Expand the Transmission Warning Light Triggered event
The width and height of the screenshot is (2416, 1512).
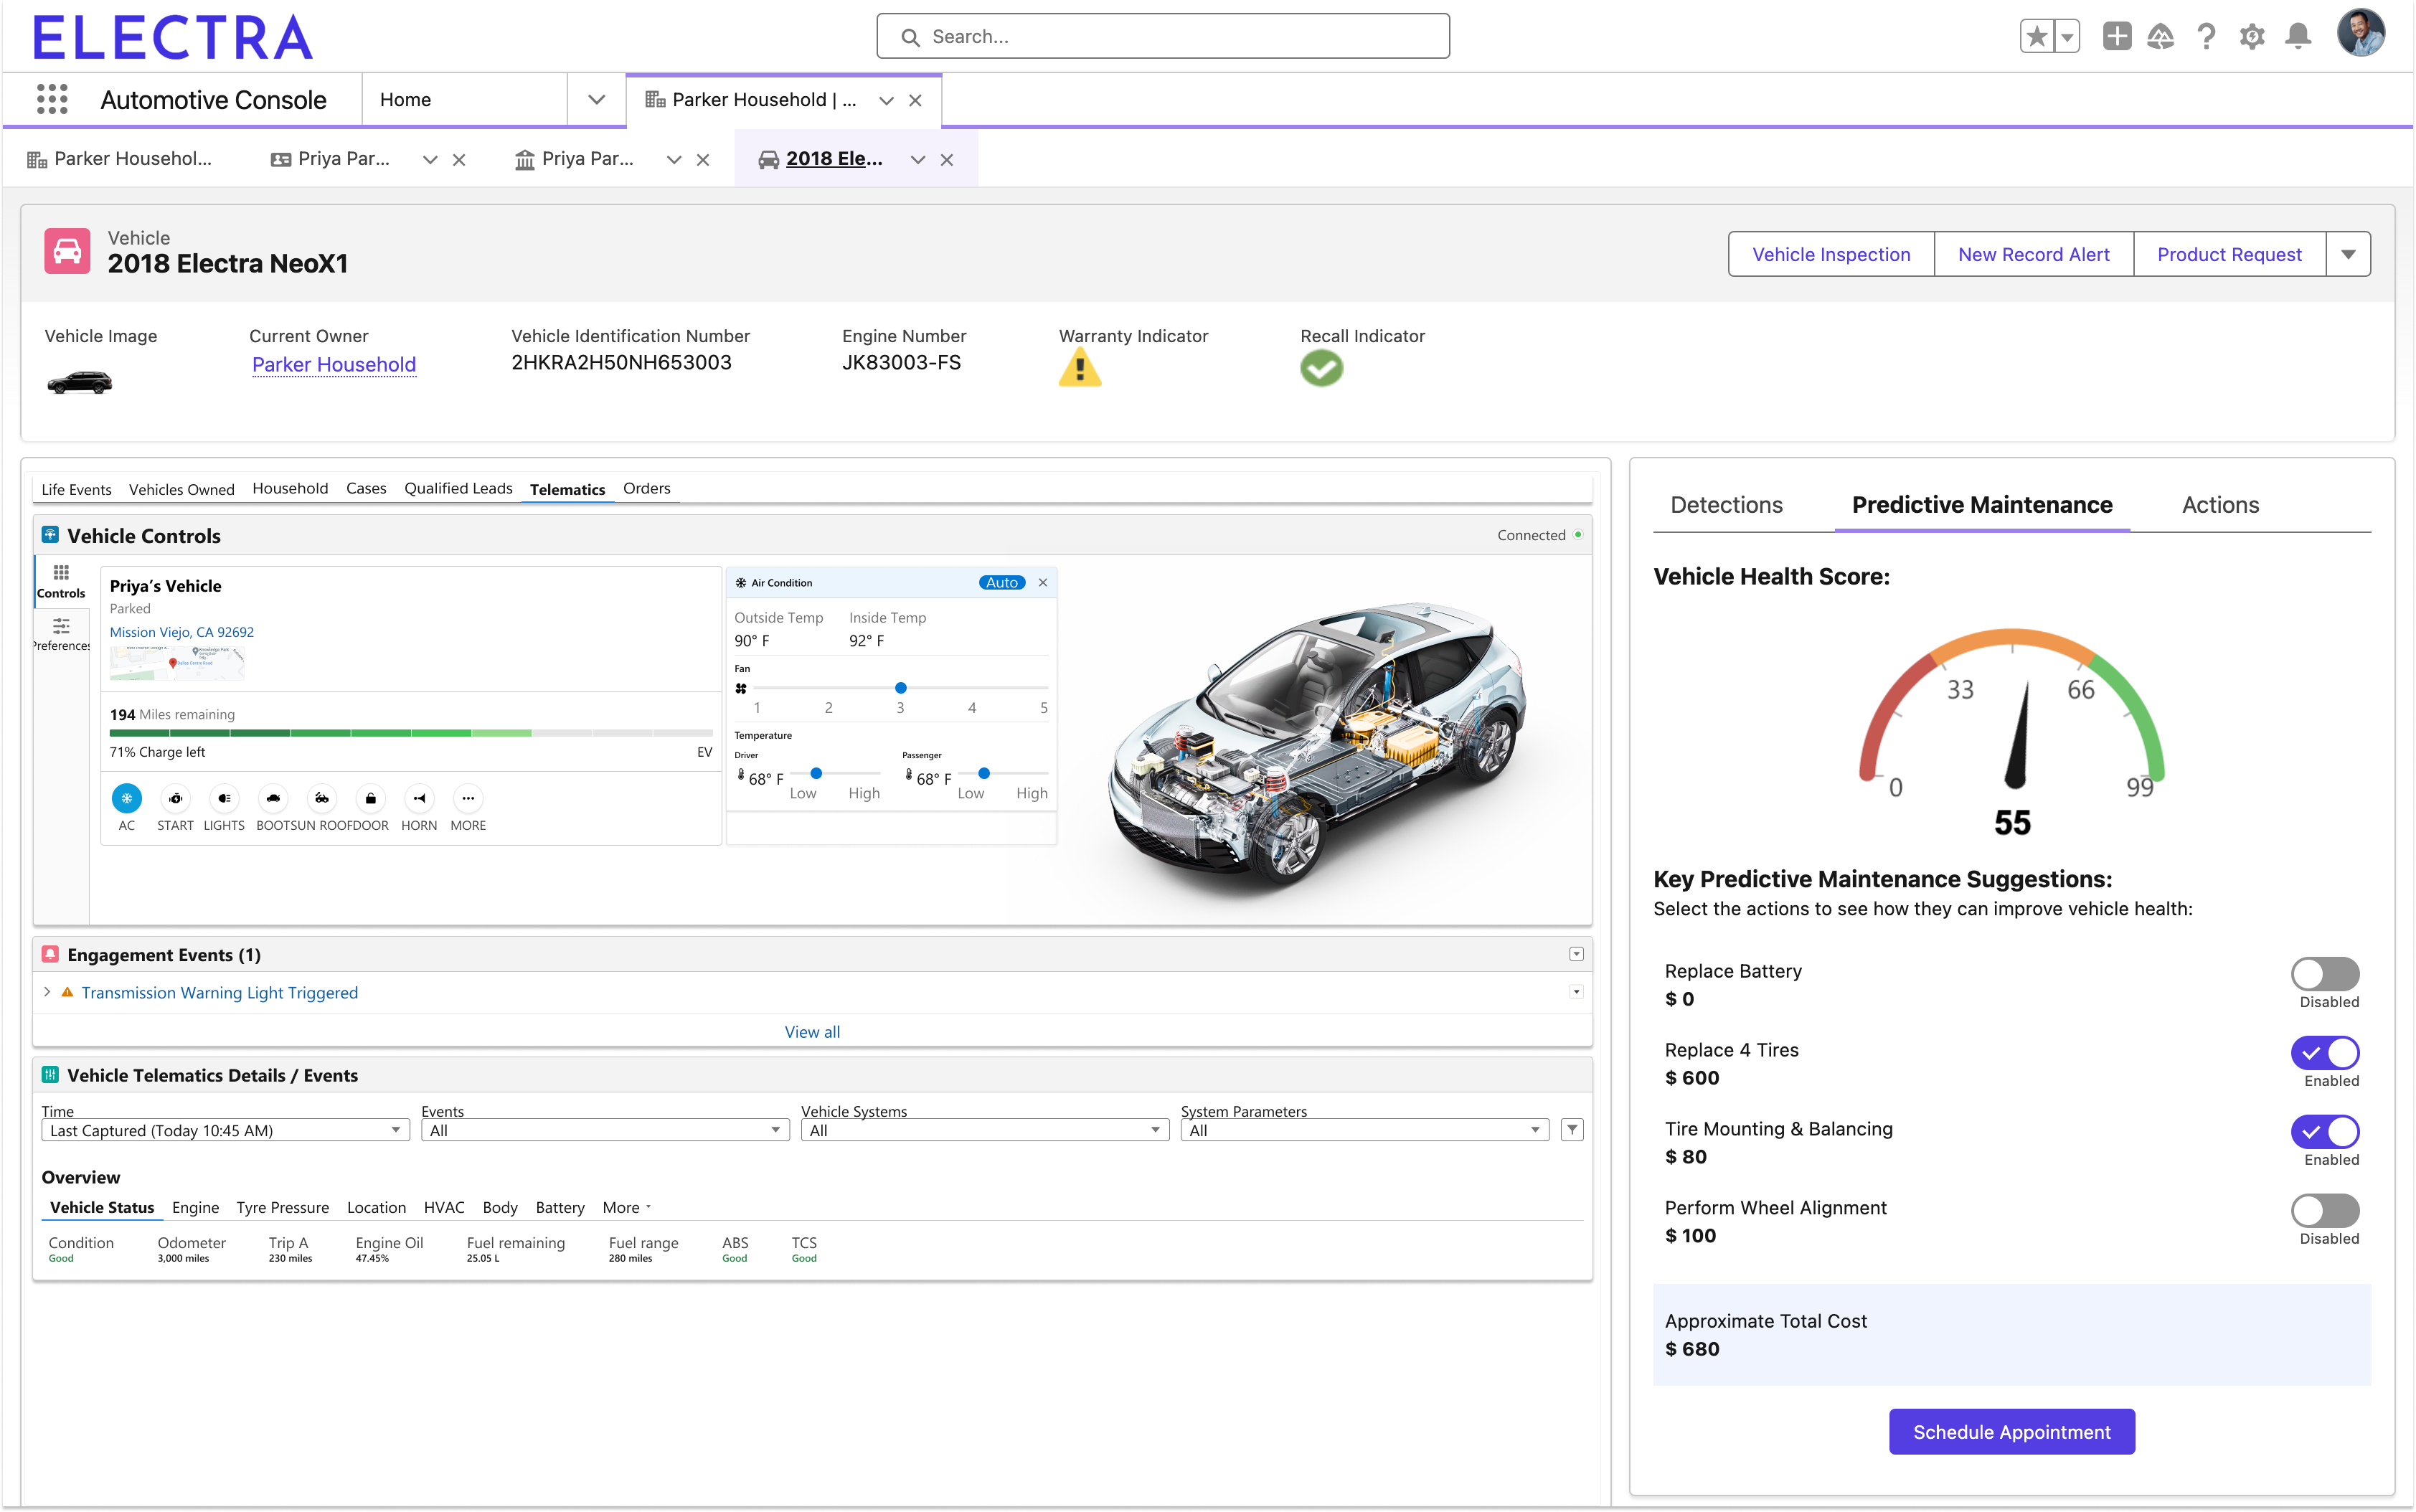tap(47, 992)
